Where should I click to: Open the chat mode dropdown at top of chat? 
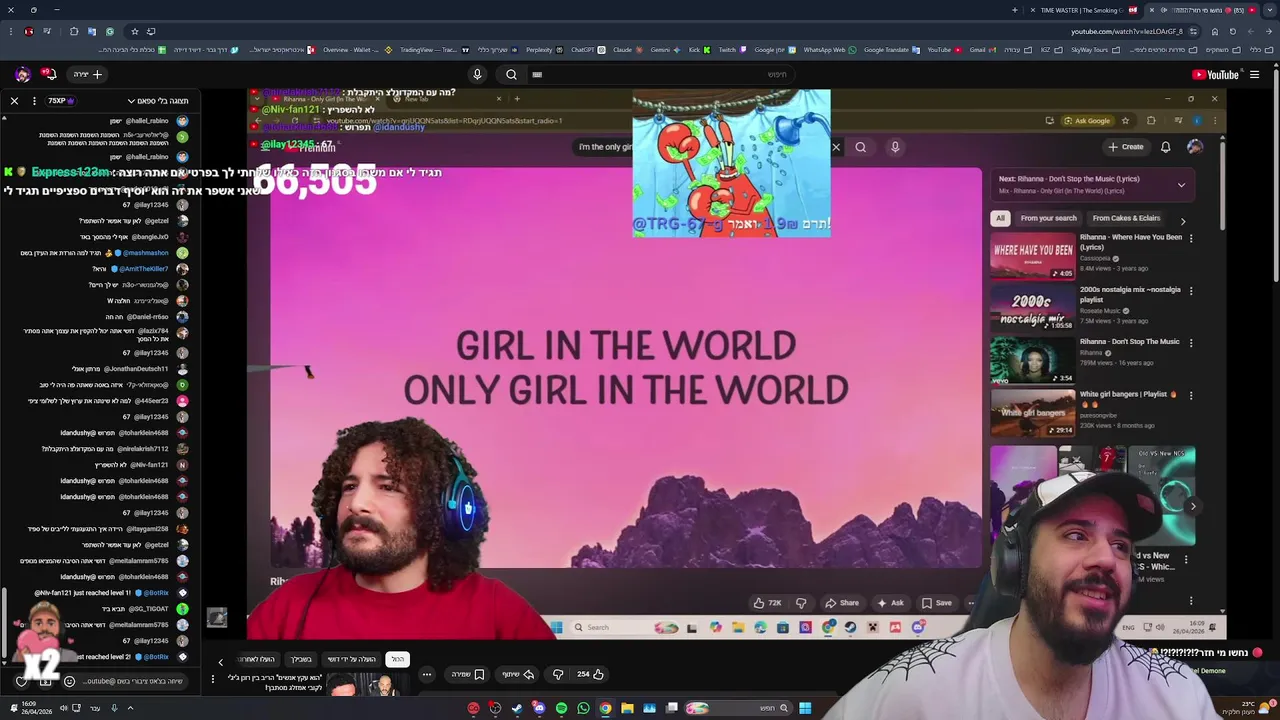click(x=158, y=101)
